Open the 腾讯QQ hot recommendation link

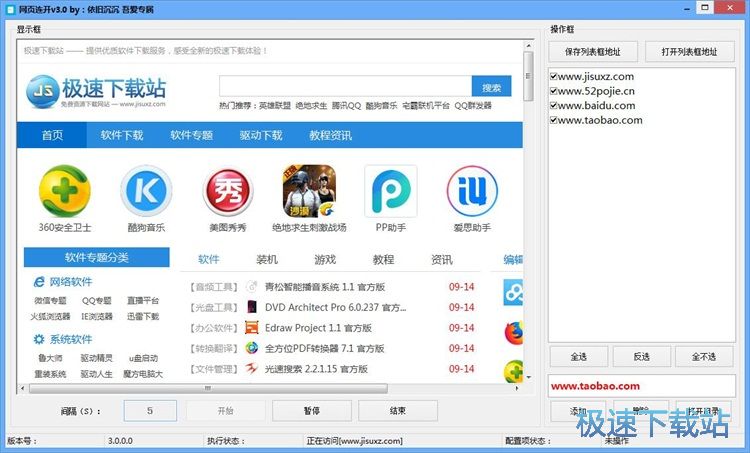346,106
